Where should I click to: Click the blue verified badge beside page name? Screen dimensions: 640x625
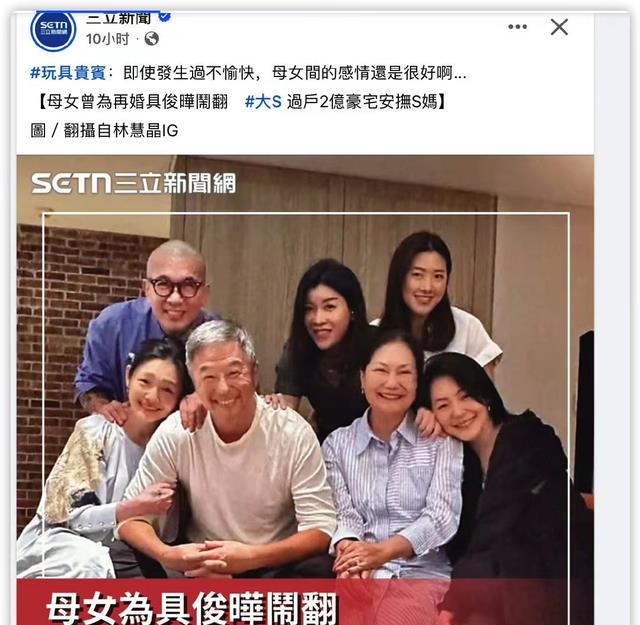[x=164, y=17]
